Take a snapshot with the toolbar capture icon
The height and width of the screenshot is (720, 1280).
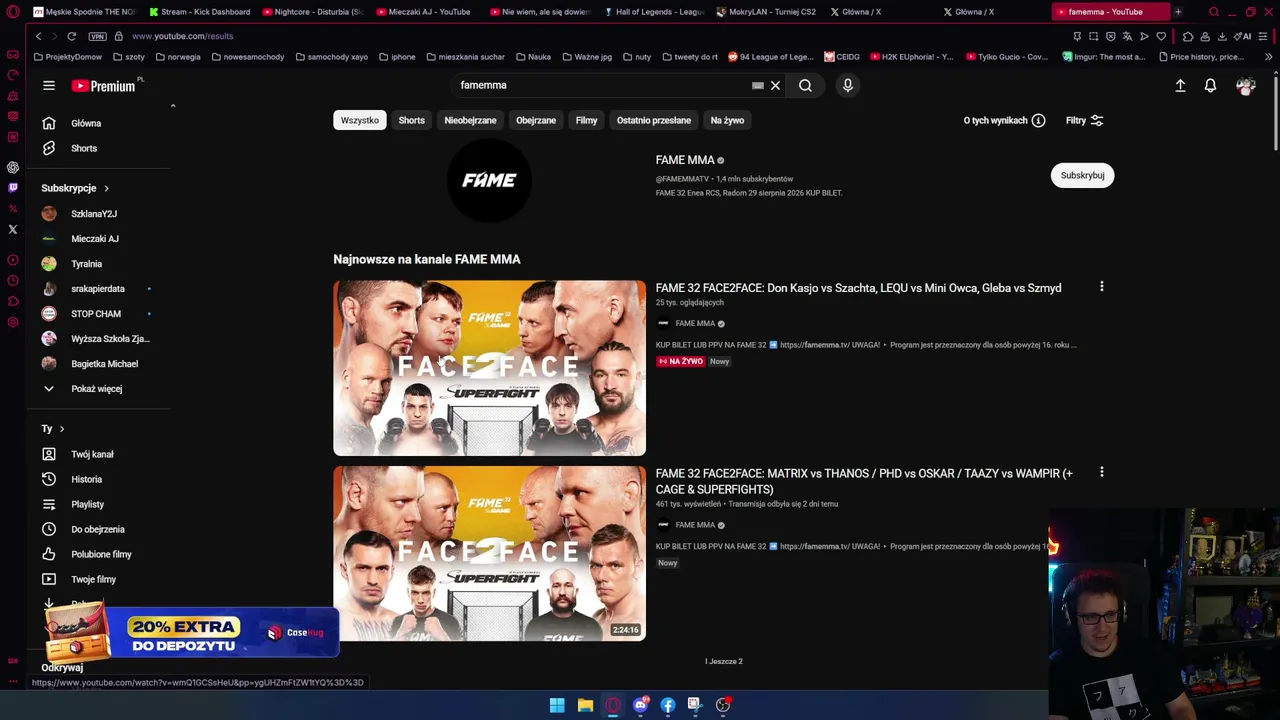[1093, 37]
